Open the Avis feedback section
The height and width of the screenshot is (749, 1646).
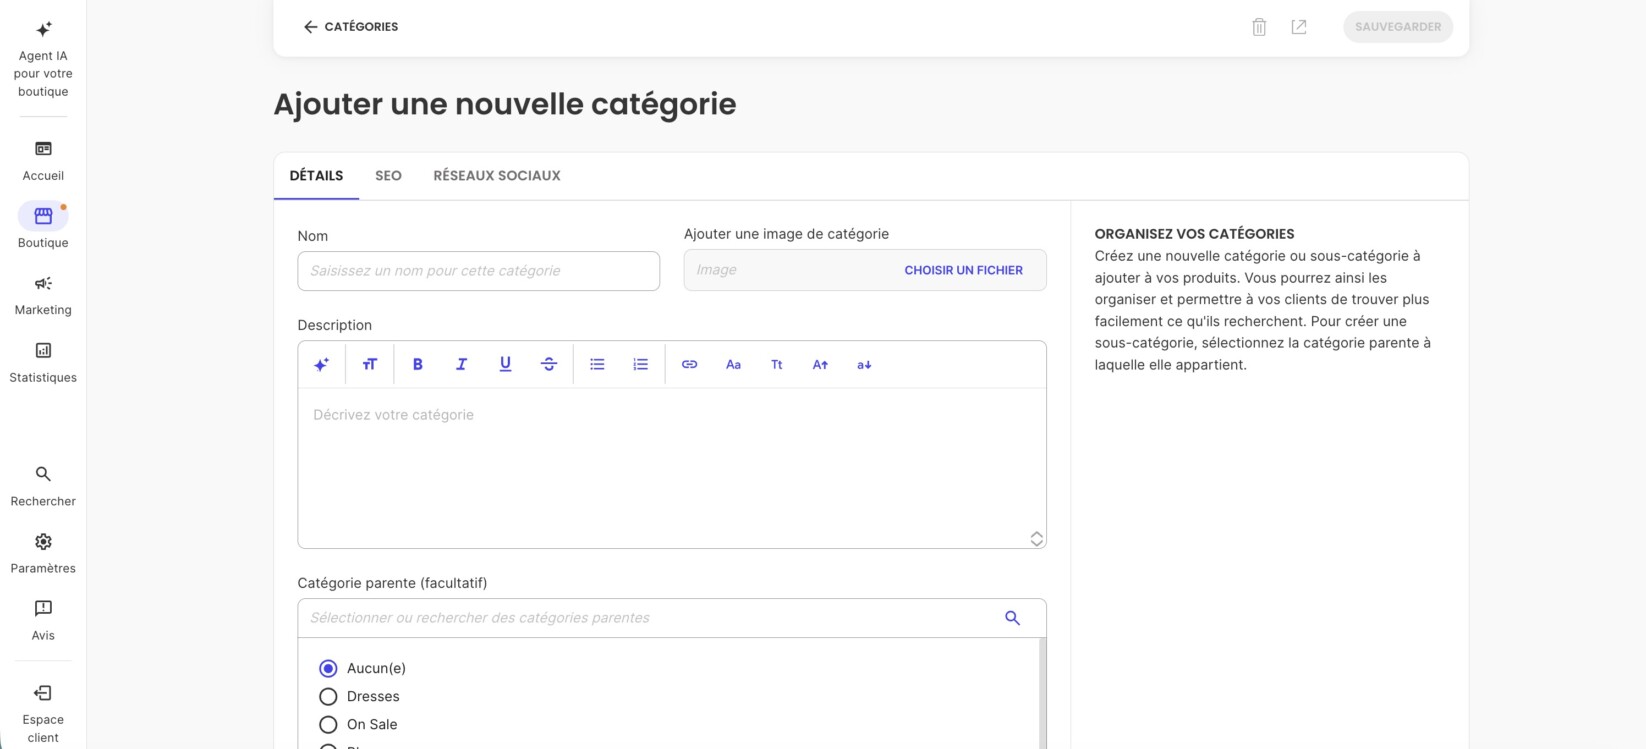click(43, 620)
